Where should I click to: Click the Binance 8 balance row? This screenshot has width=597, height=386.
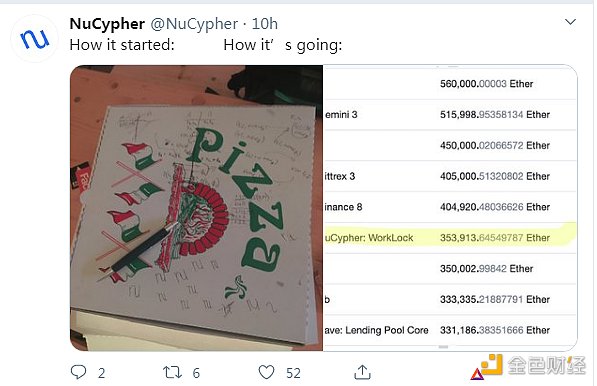450,207
